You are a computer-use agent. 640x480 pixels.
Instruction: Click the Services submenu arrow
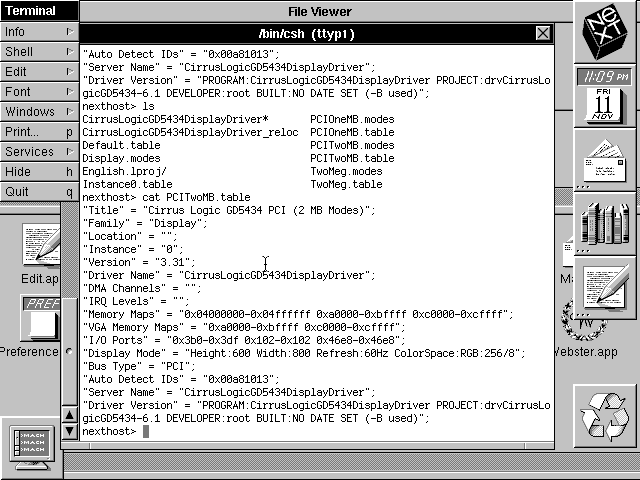point(70,151)
